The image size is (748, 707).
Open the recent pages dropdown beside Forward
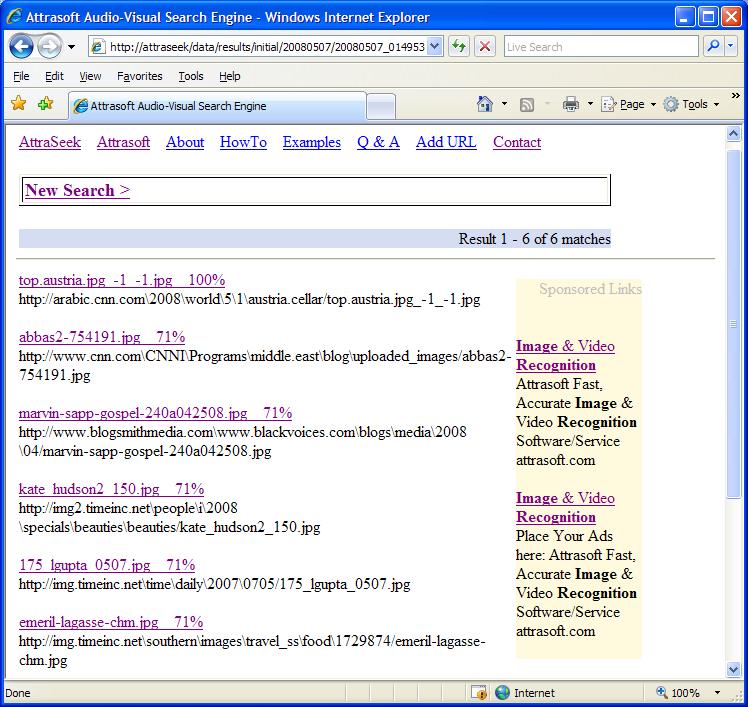point(71,47)
